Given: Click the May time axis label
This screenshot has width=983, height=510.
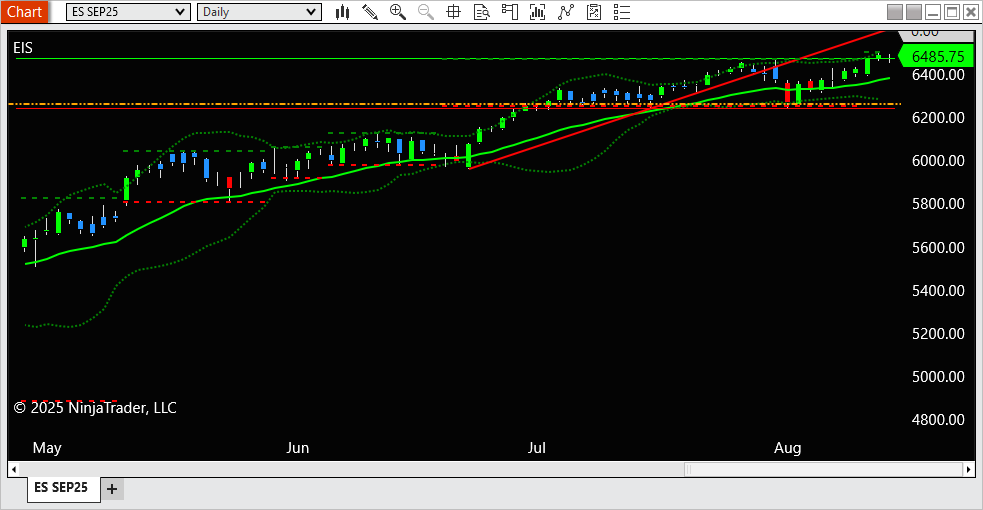Looking at the screenshot, I should tap(47, 447).
